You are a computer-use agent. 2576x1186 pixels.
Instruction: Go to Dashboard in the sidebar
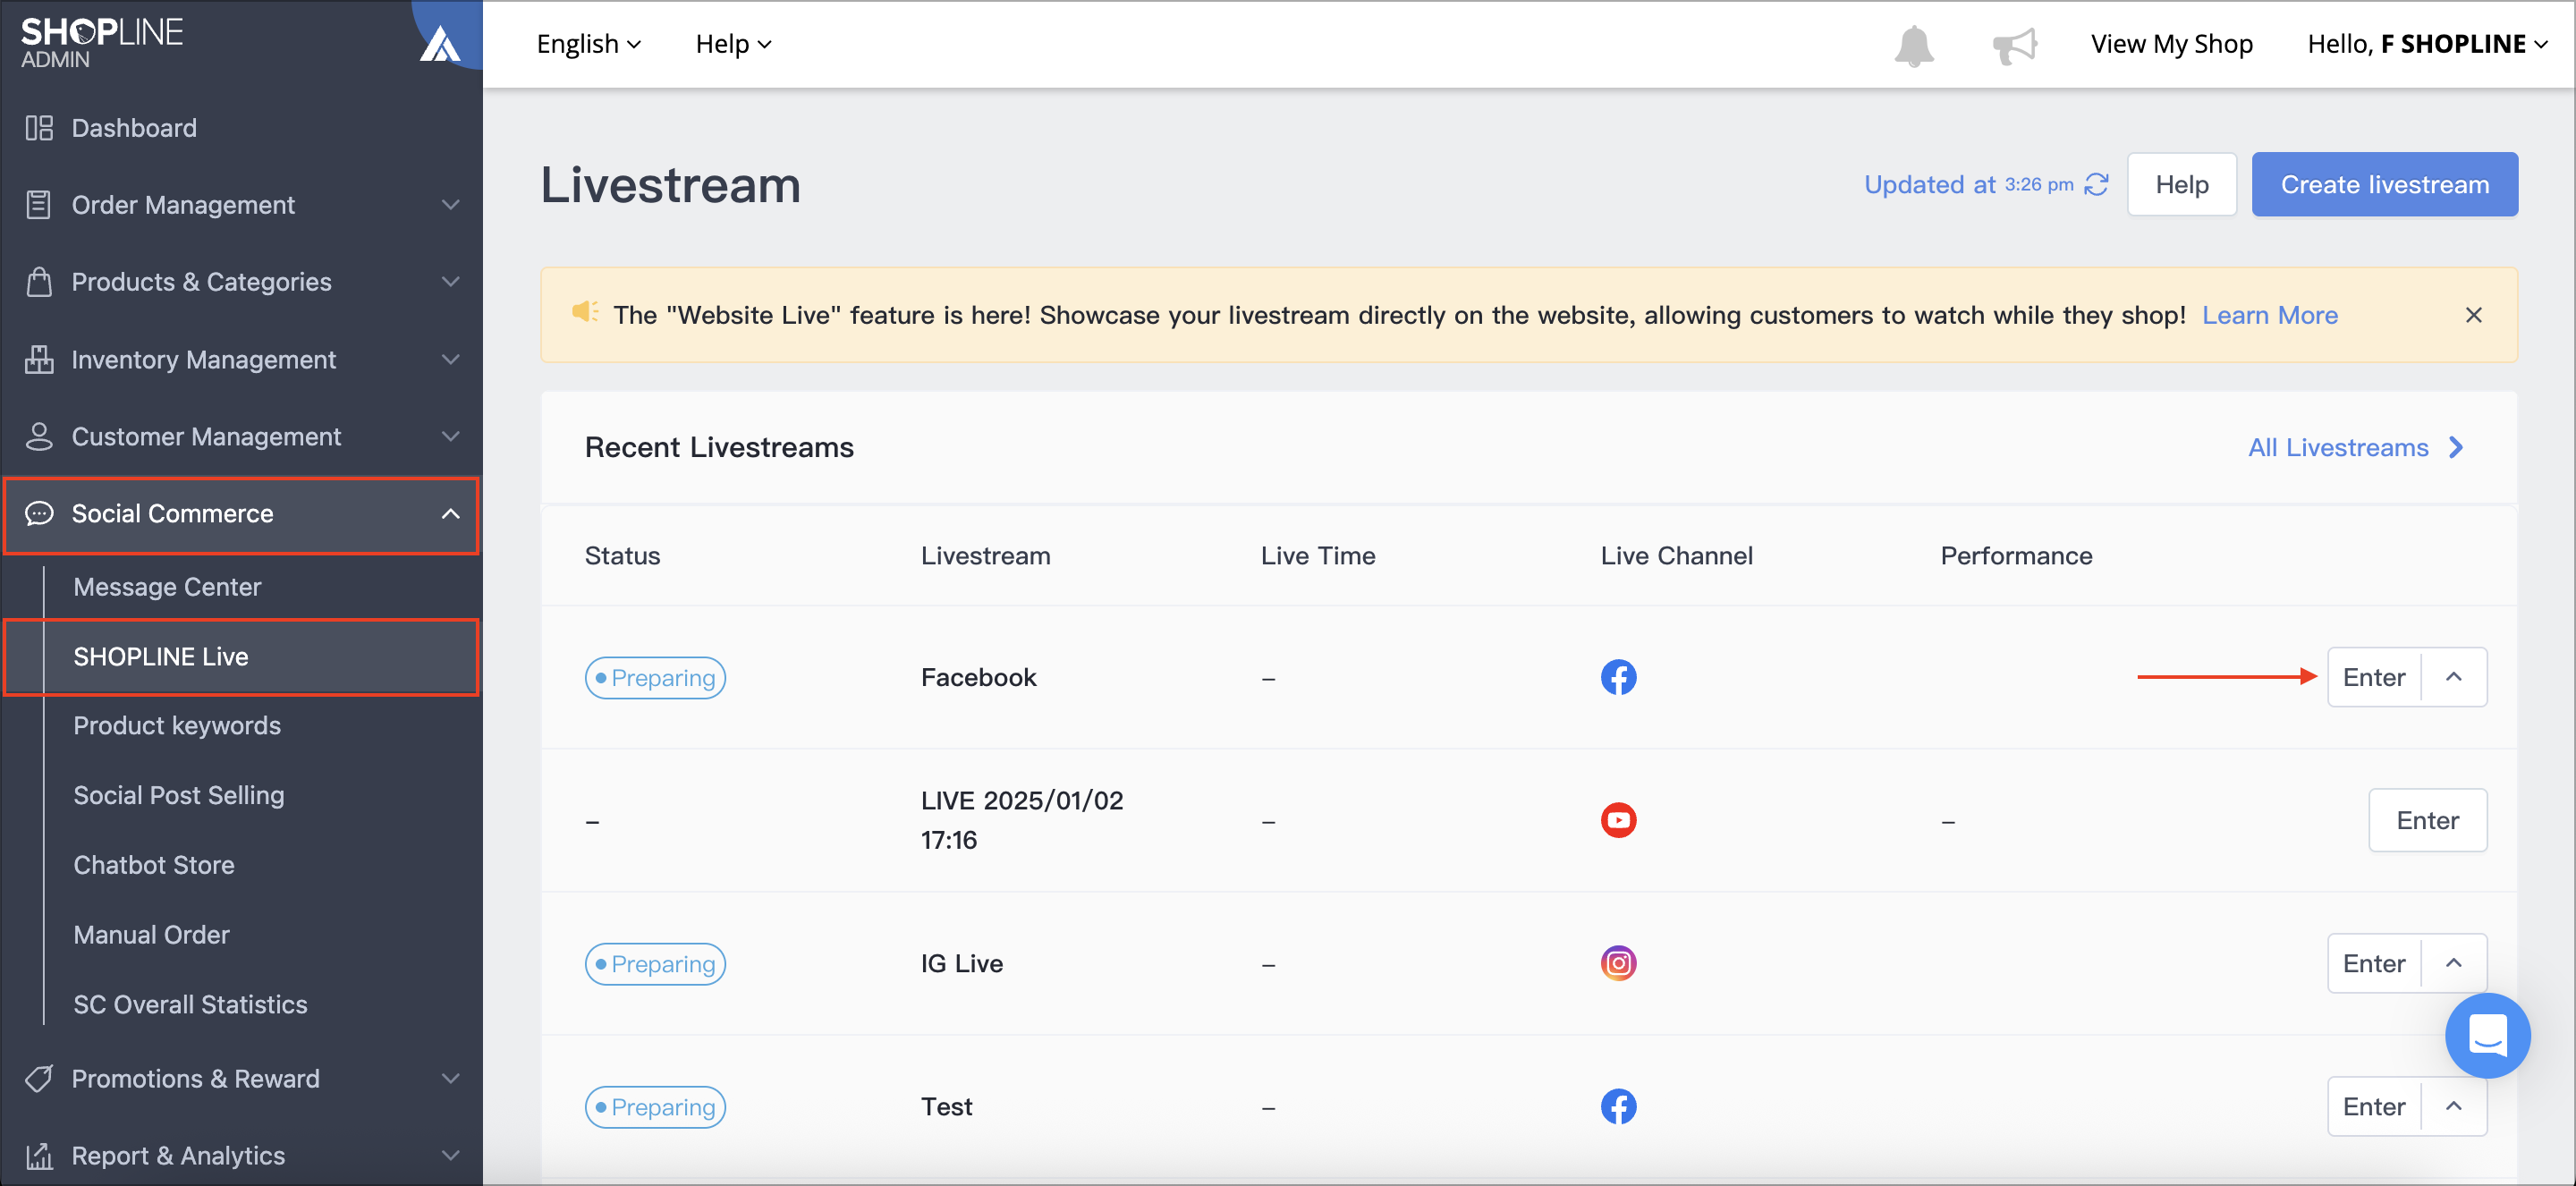[x=134, y=128]
